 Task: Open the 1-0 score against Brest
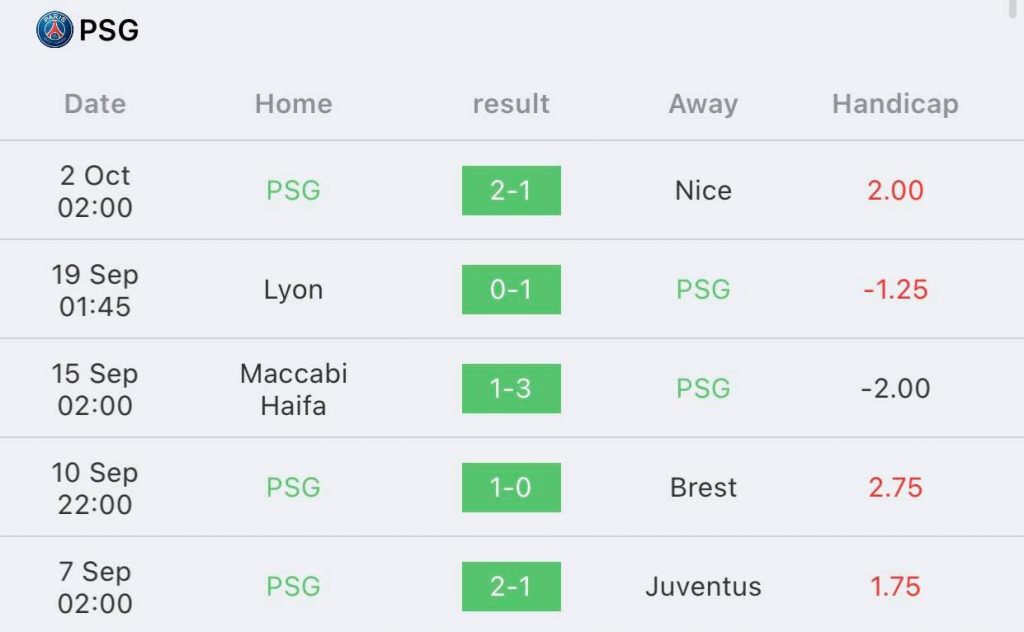tap(511, 488)
